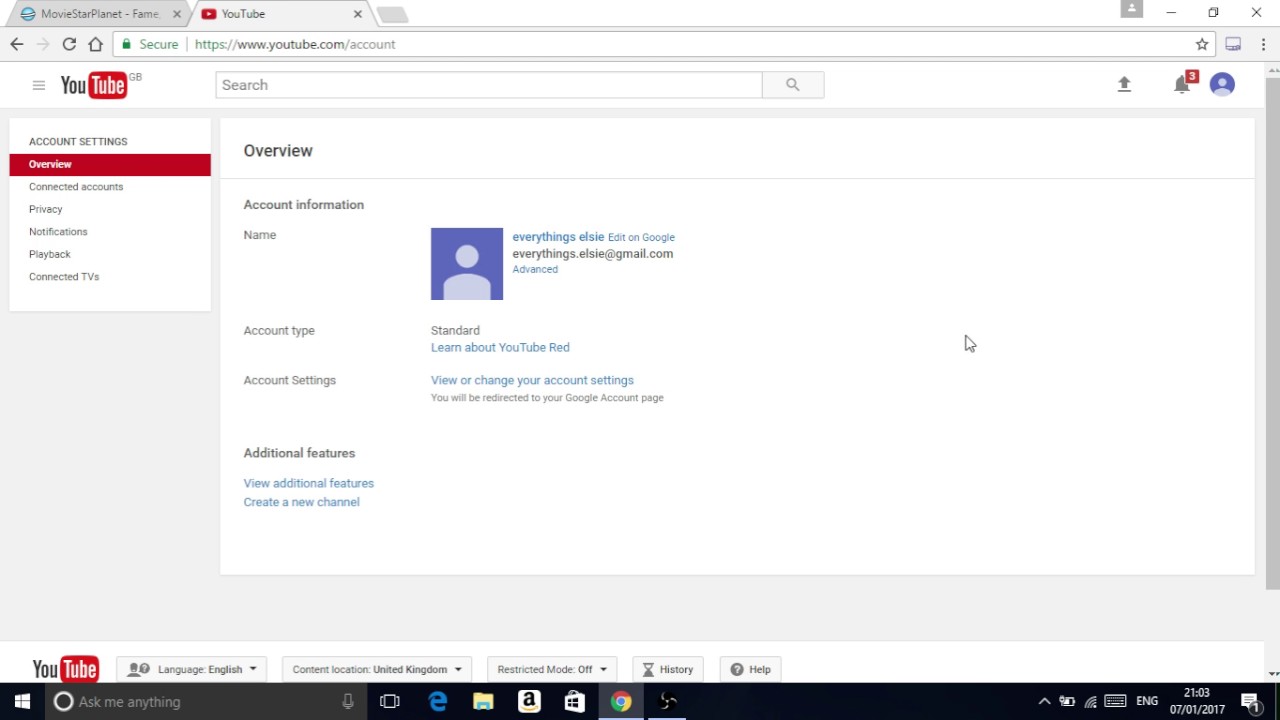
Task: Close the MovieStarPlanet tab
Action: [x=177, y=14]
